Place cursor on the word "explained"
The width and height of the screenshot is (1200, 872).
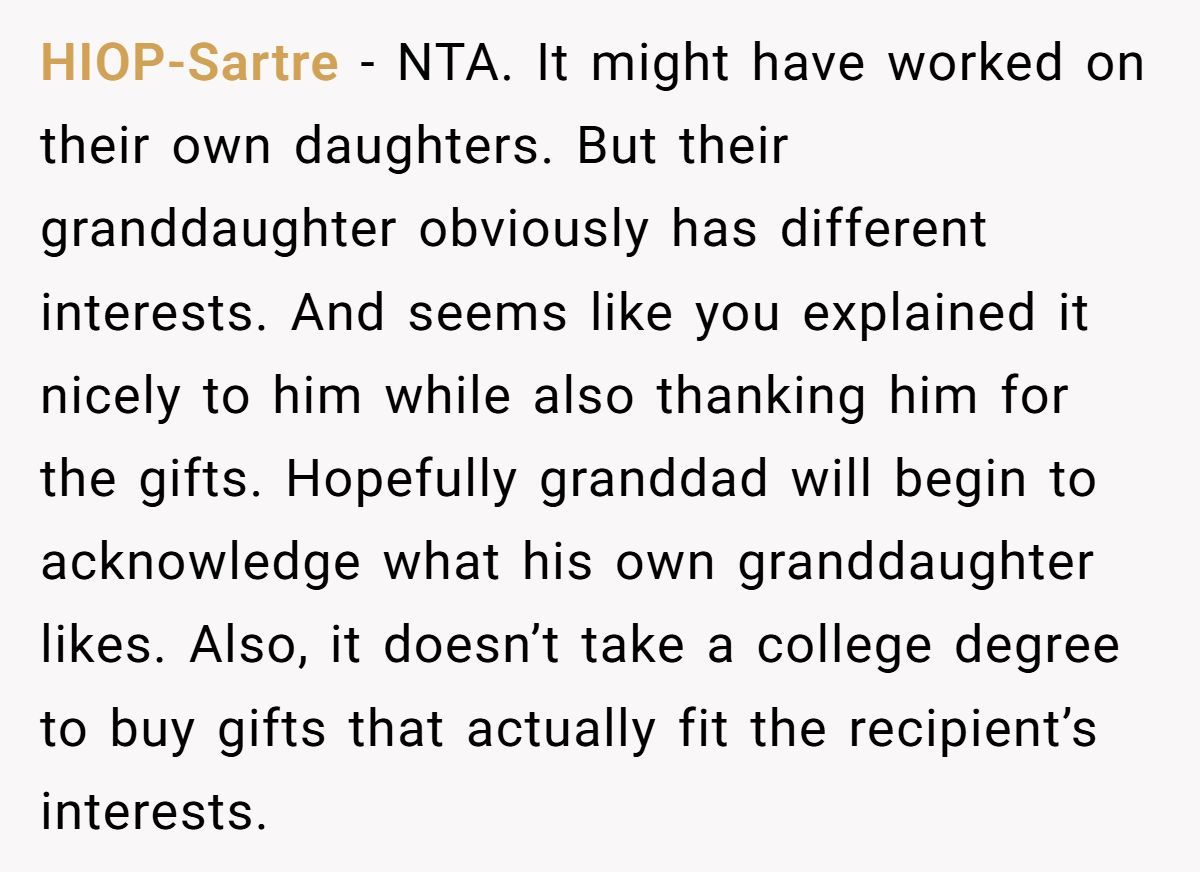tap(918, 315)
